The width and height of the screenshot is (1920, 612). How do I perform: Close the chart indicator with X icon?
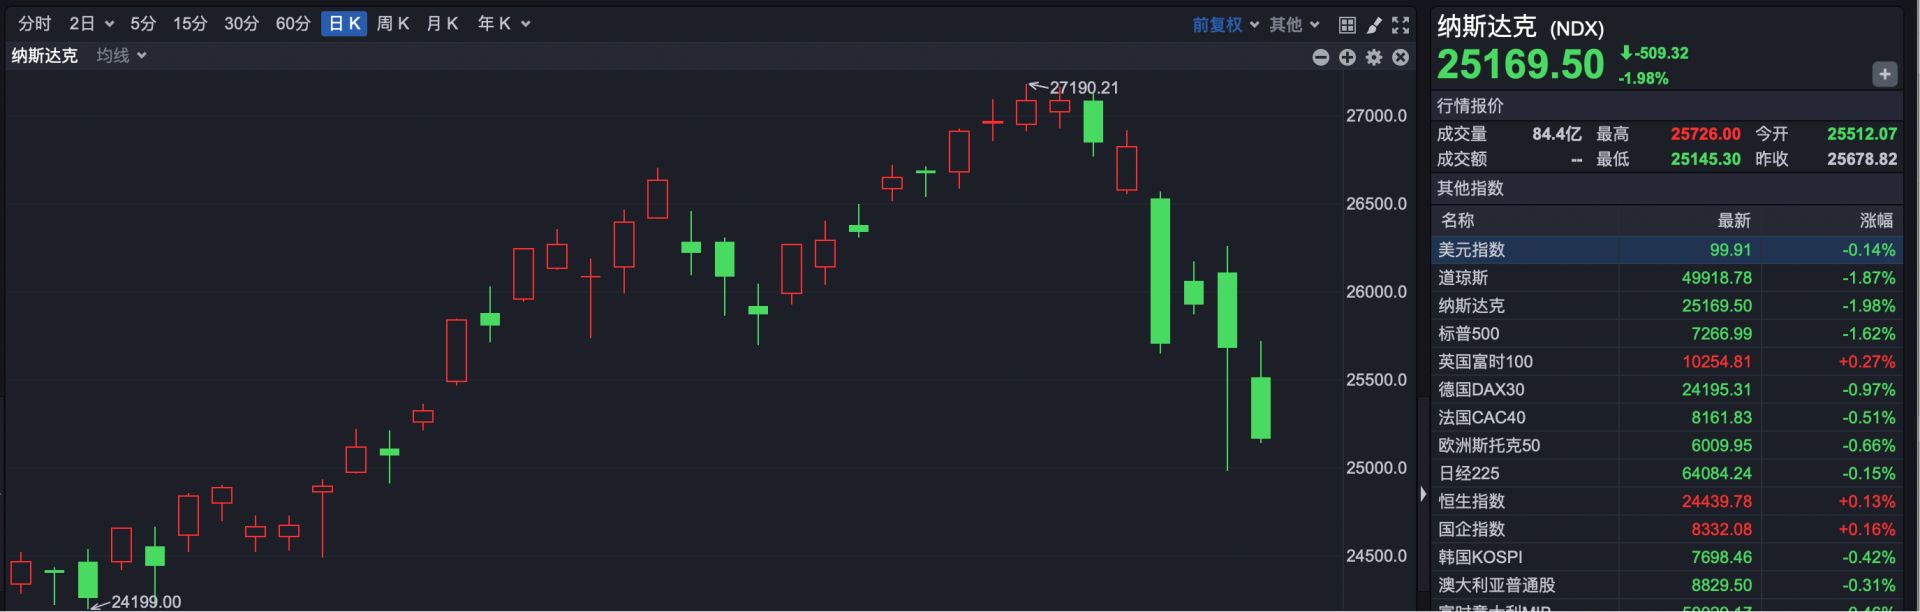point(1401,57)
